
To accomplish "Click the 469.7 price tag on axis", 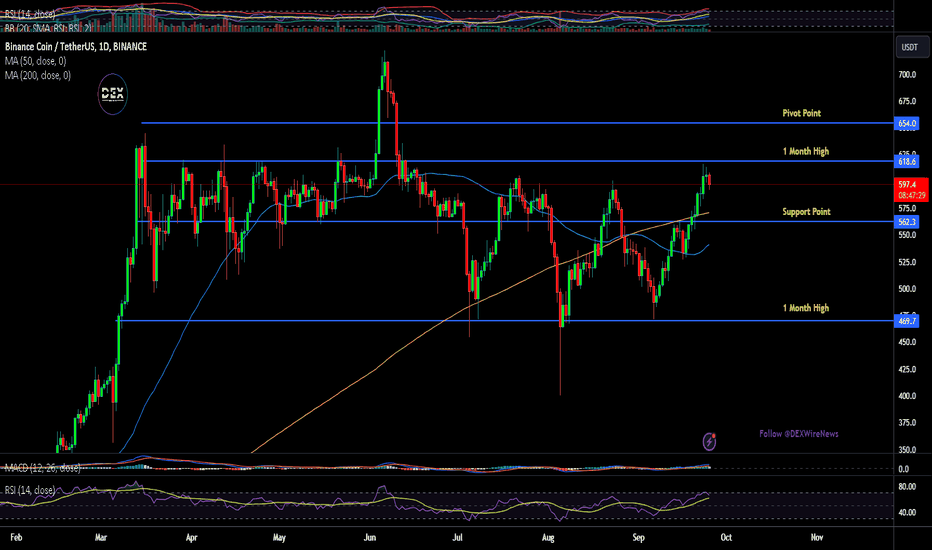I will (x=906, y=321).
